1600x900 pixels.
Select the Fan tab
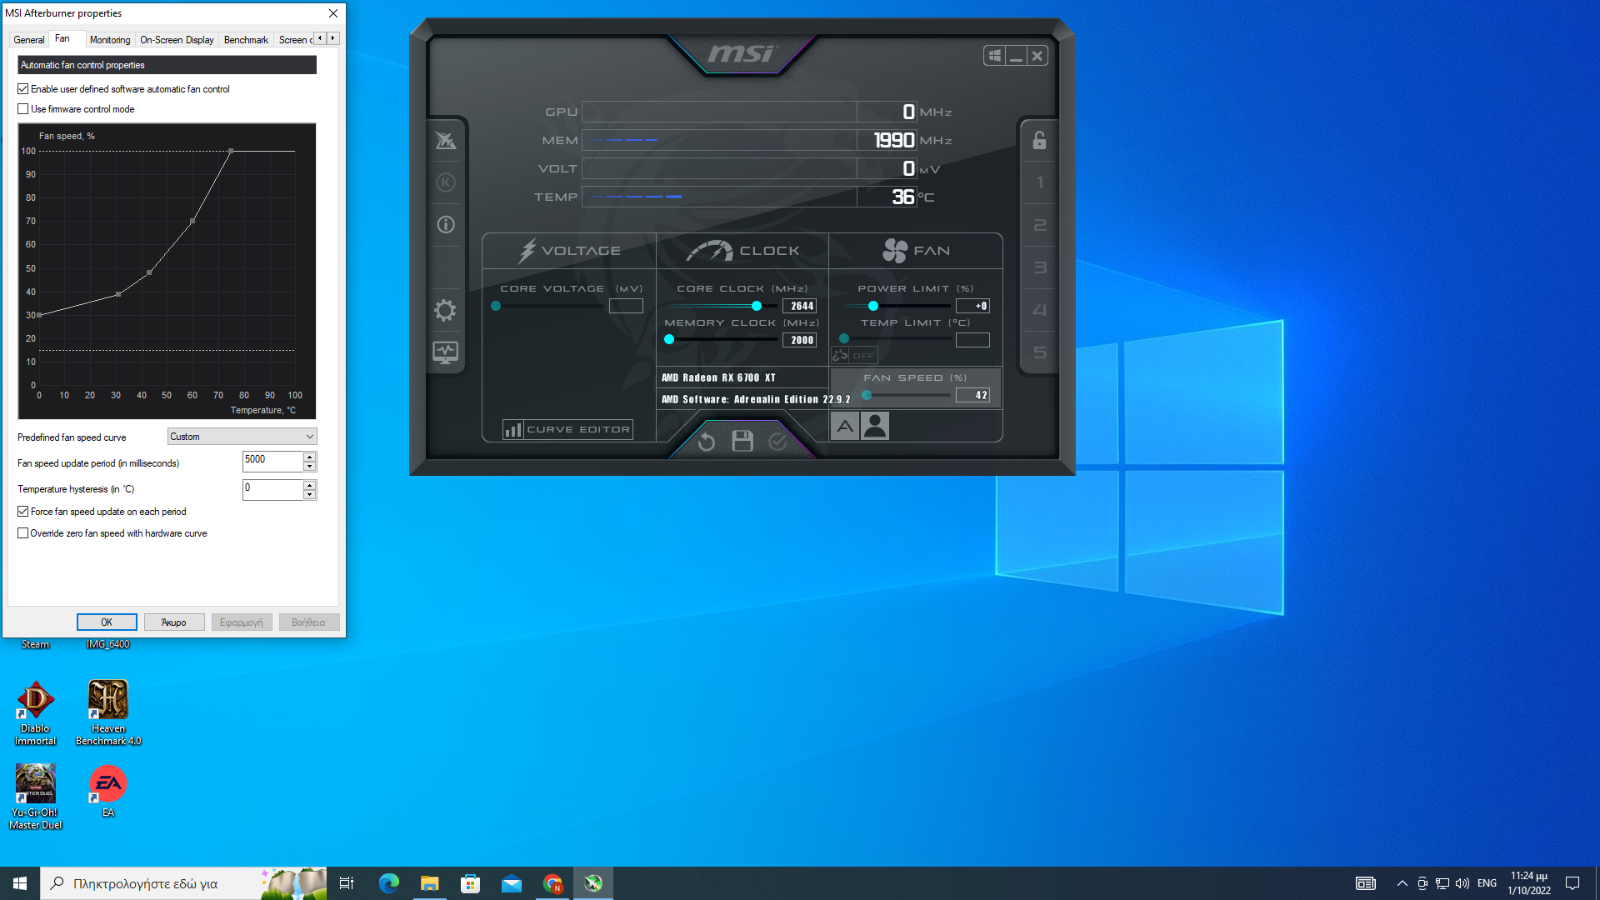pos(63,39)
